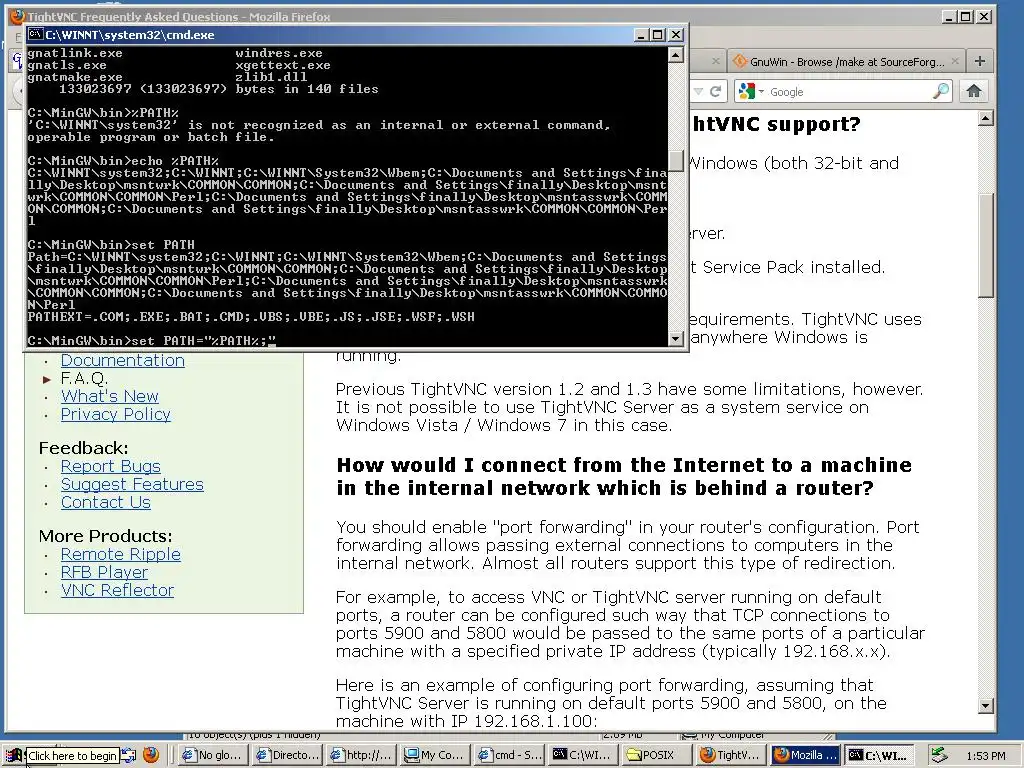Switch to the GnuWin SourceForge tab
Screen dimensions: 1024x768
pos(846,61)
